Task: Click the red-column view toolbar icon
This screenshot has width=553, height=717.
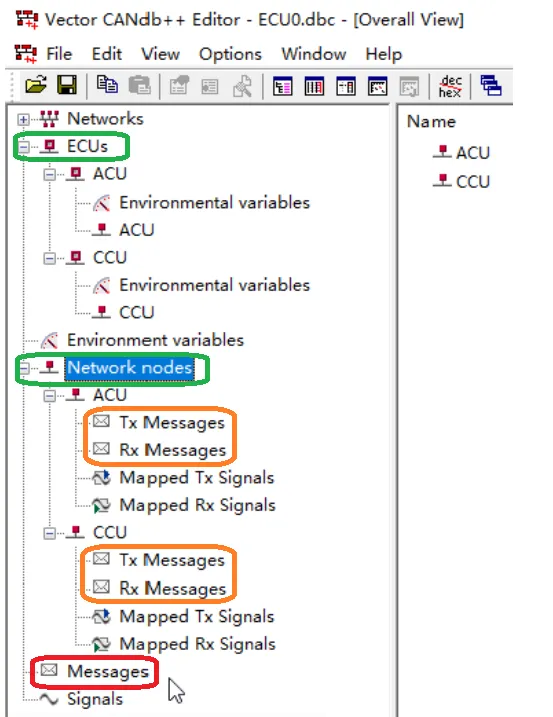Action: [x=314, y=86]
